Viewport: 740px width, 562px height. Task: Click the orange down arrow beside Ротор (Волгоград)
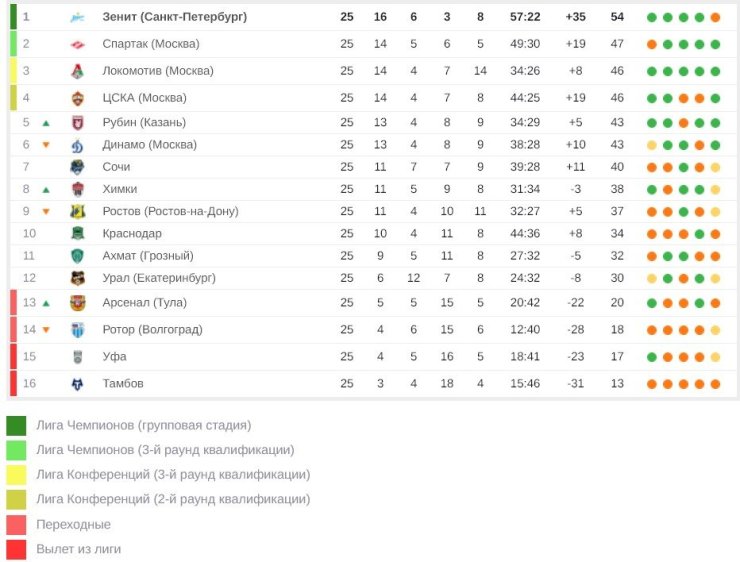click(x=46, y=330)
